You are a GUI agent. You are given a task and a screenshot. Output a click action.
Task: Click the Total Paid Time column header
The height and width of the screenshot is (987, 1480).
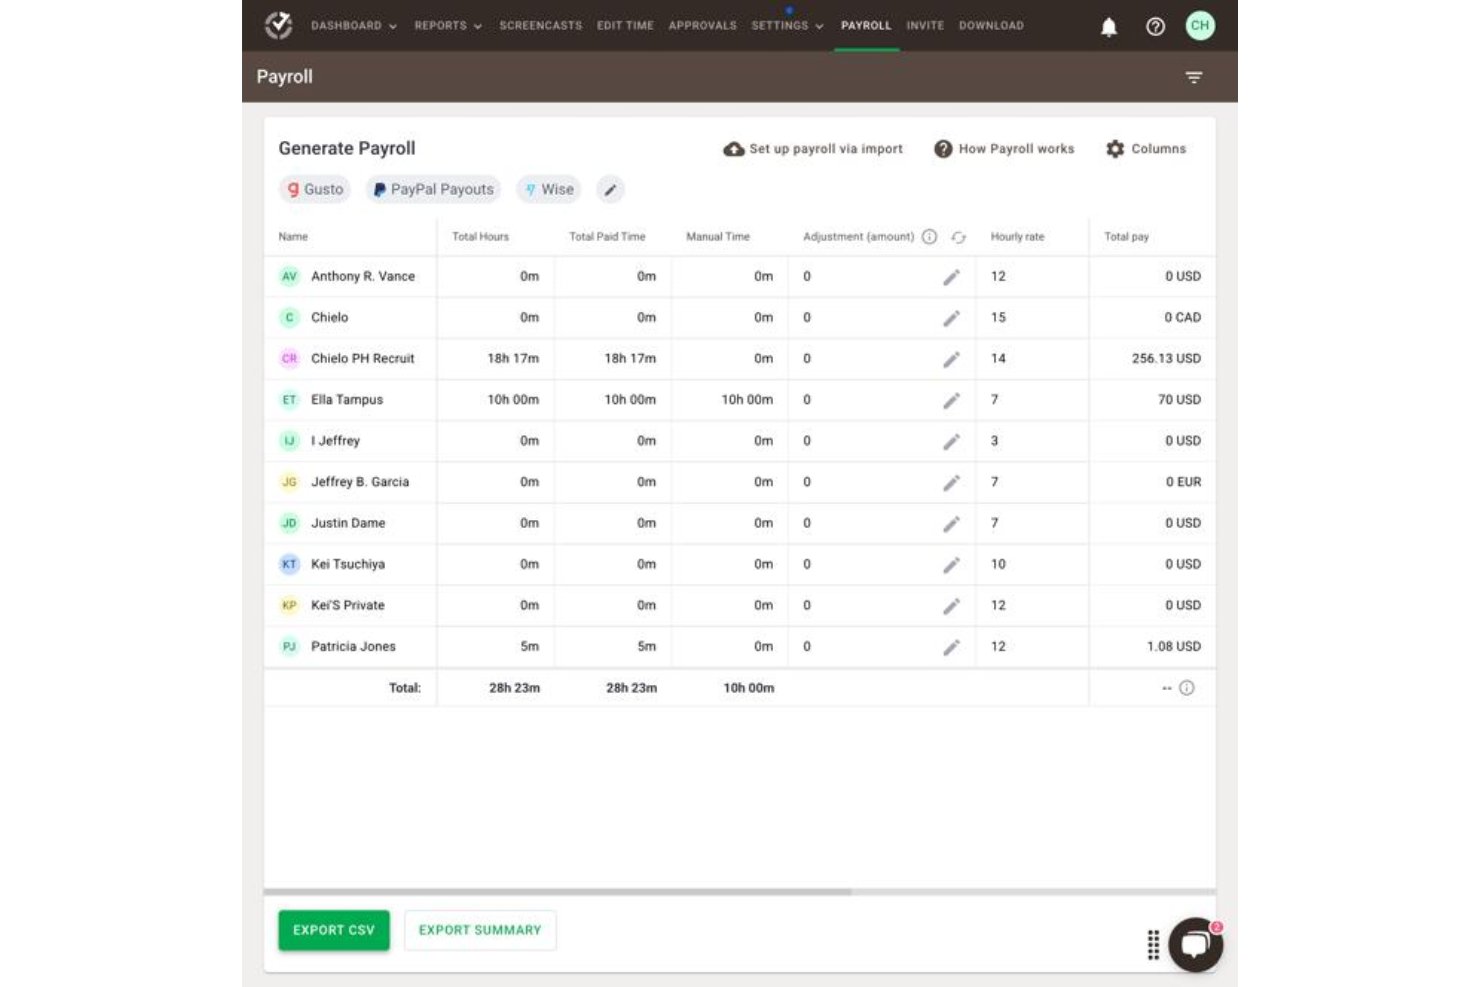[x=607, y=237]
